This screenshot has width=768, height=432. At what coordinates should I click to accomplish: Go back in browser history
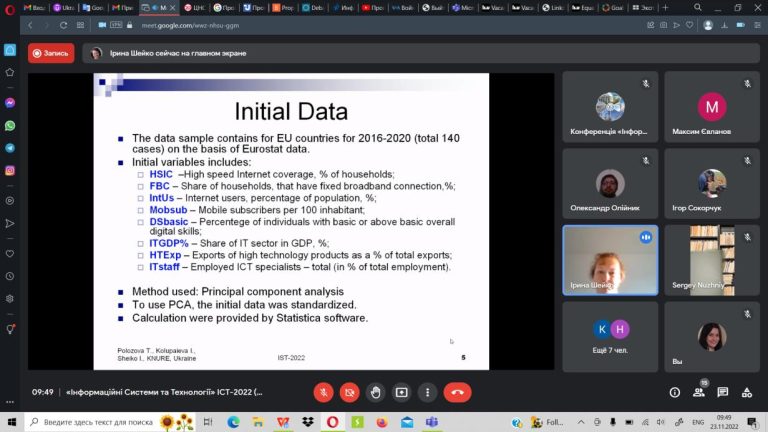click(x=30, y=25)
